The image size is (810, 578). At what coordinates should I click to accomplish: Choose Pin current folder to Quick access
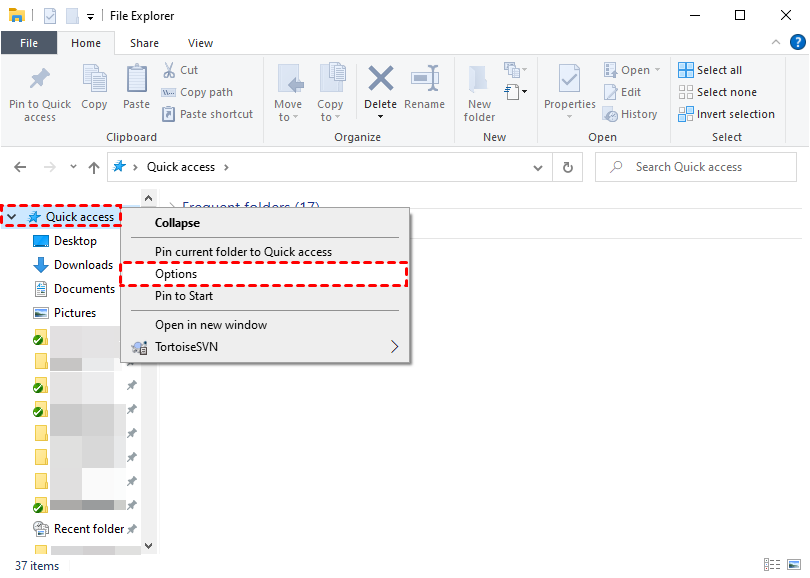[265, 252]
